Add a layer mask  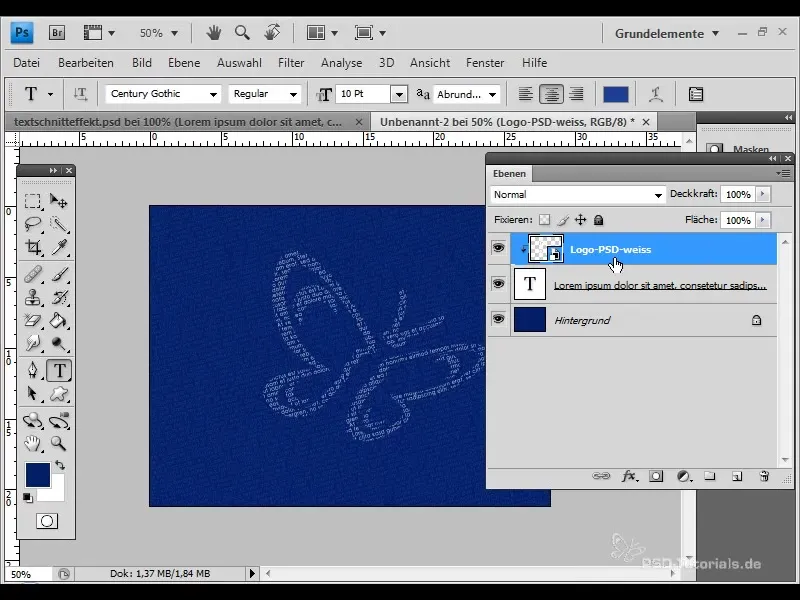tap(656, 476)
